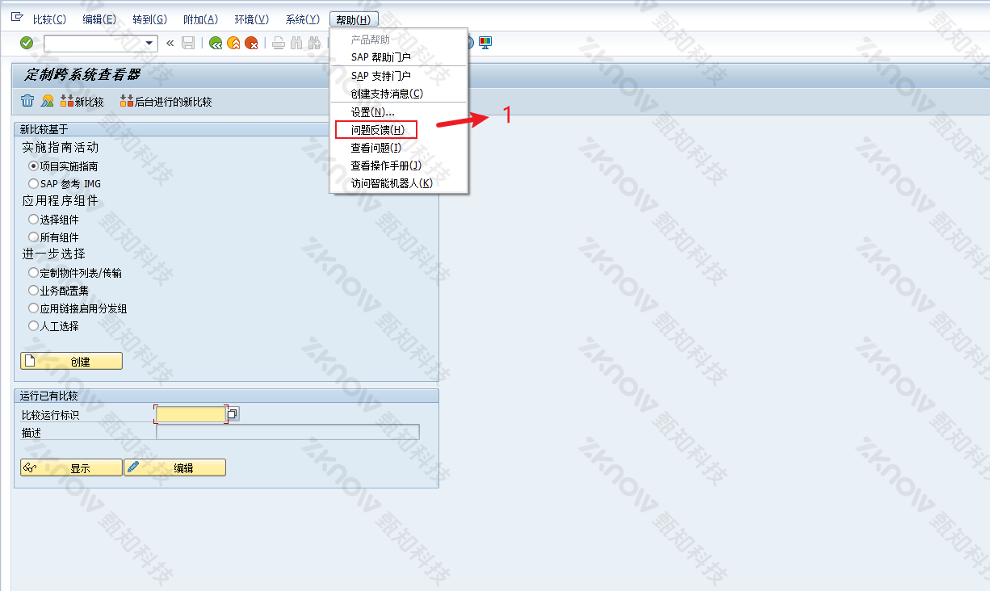Select the 项目实施指南 radio button
Screen dimensions: 990x592
click(33, 166)
